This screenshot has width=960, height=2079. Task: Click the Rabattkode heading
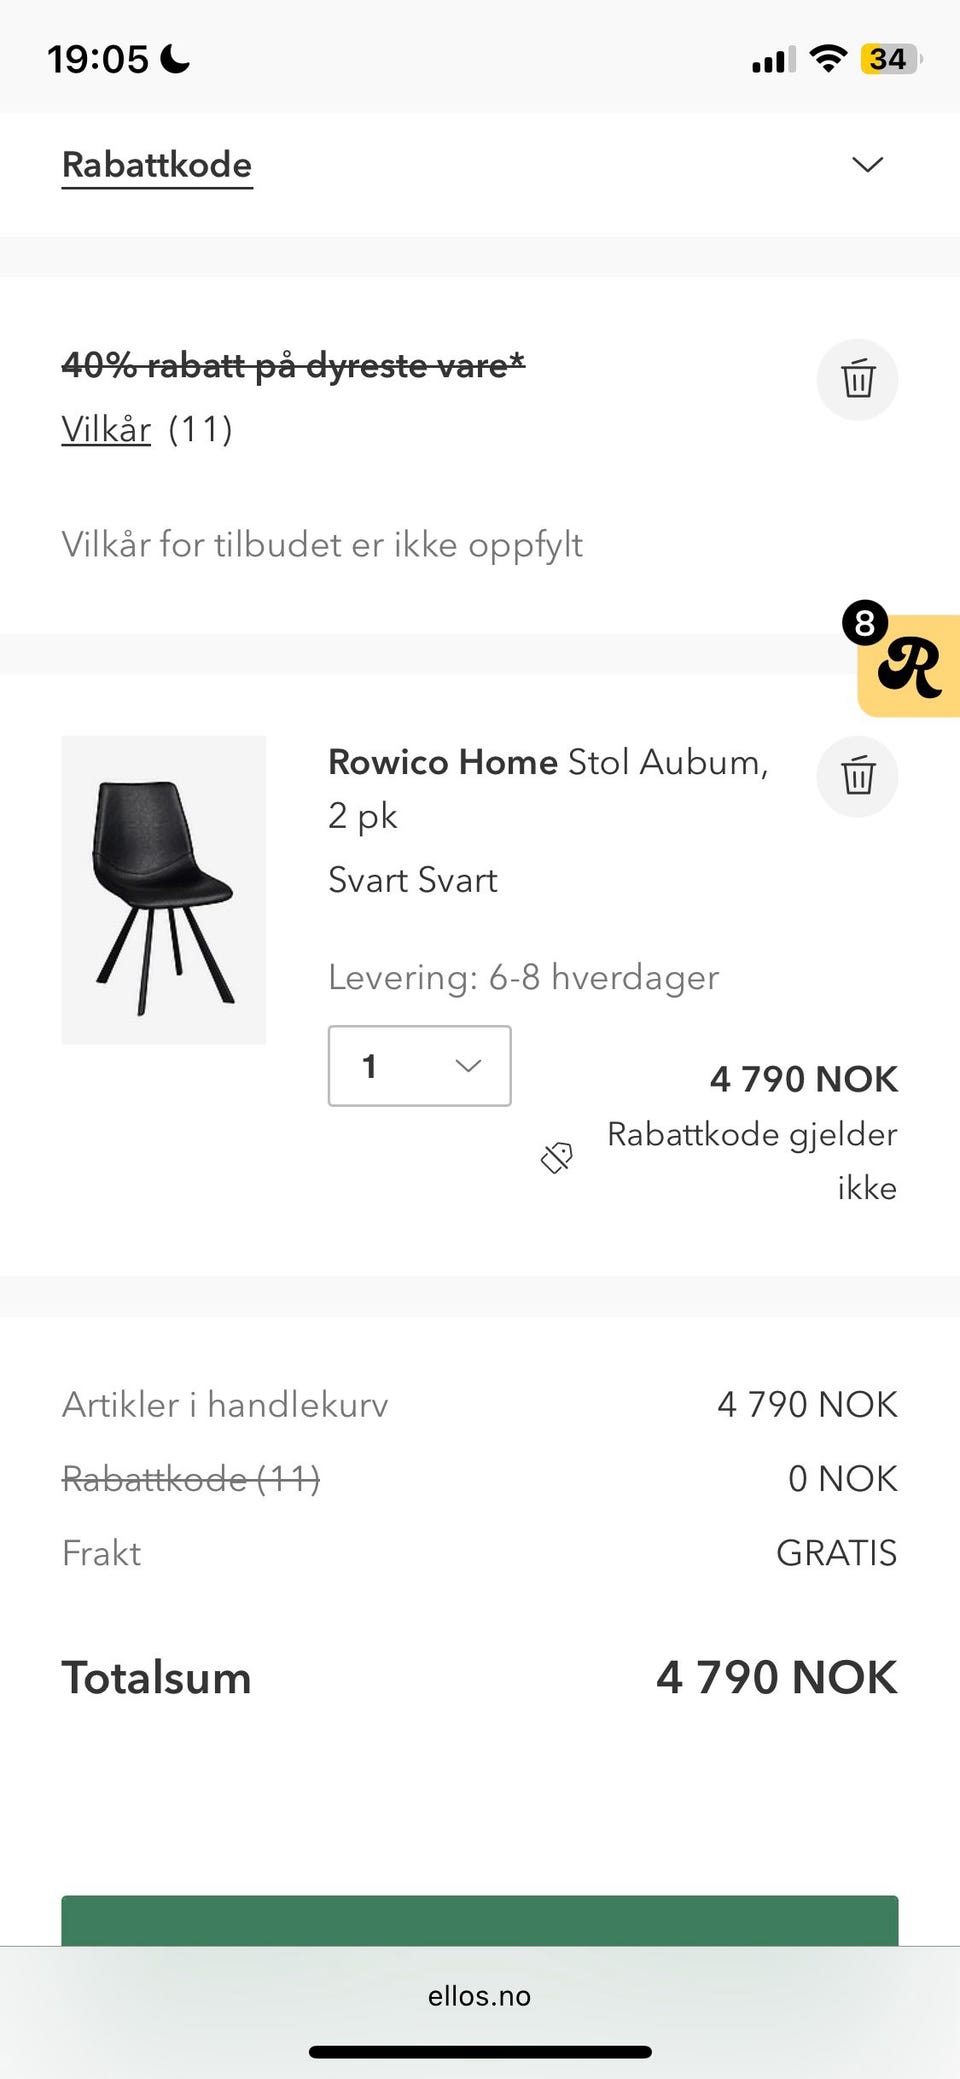157,165
